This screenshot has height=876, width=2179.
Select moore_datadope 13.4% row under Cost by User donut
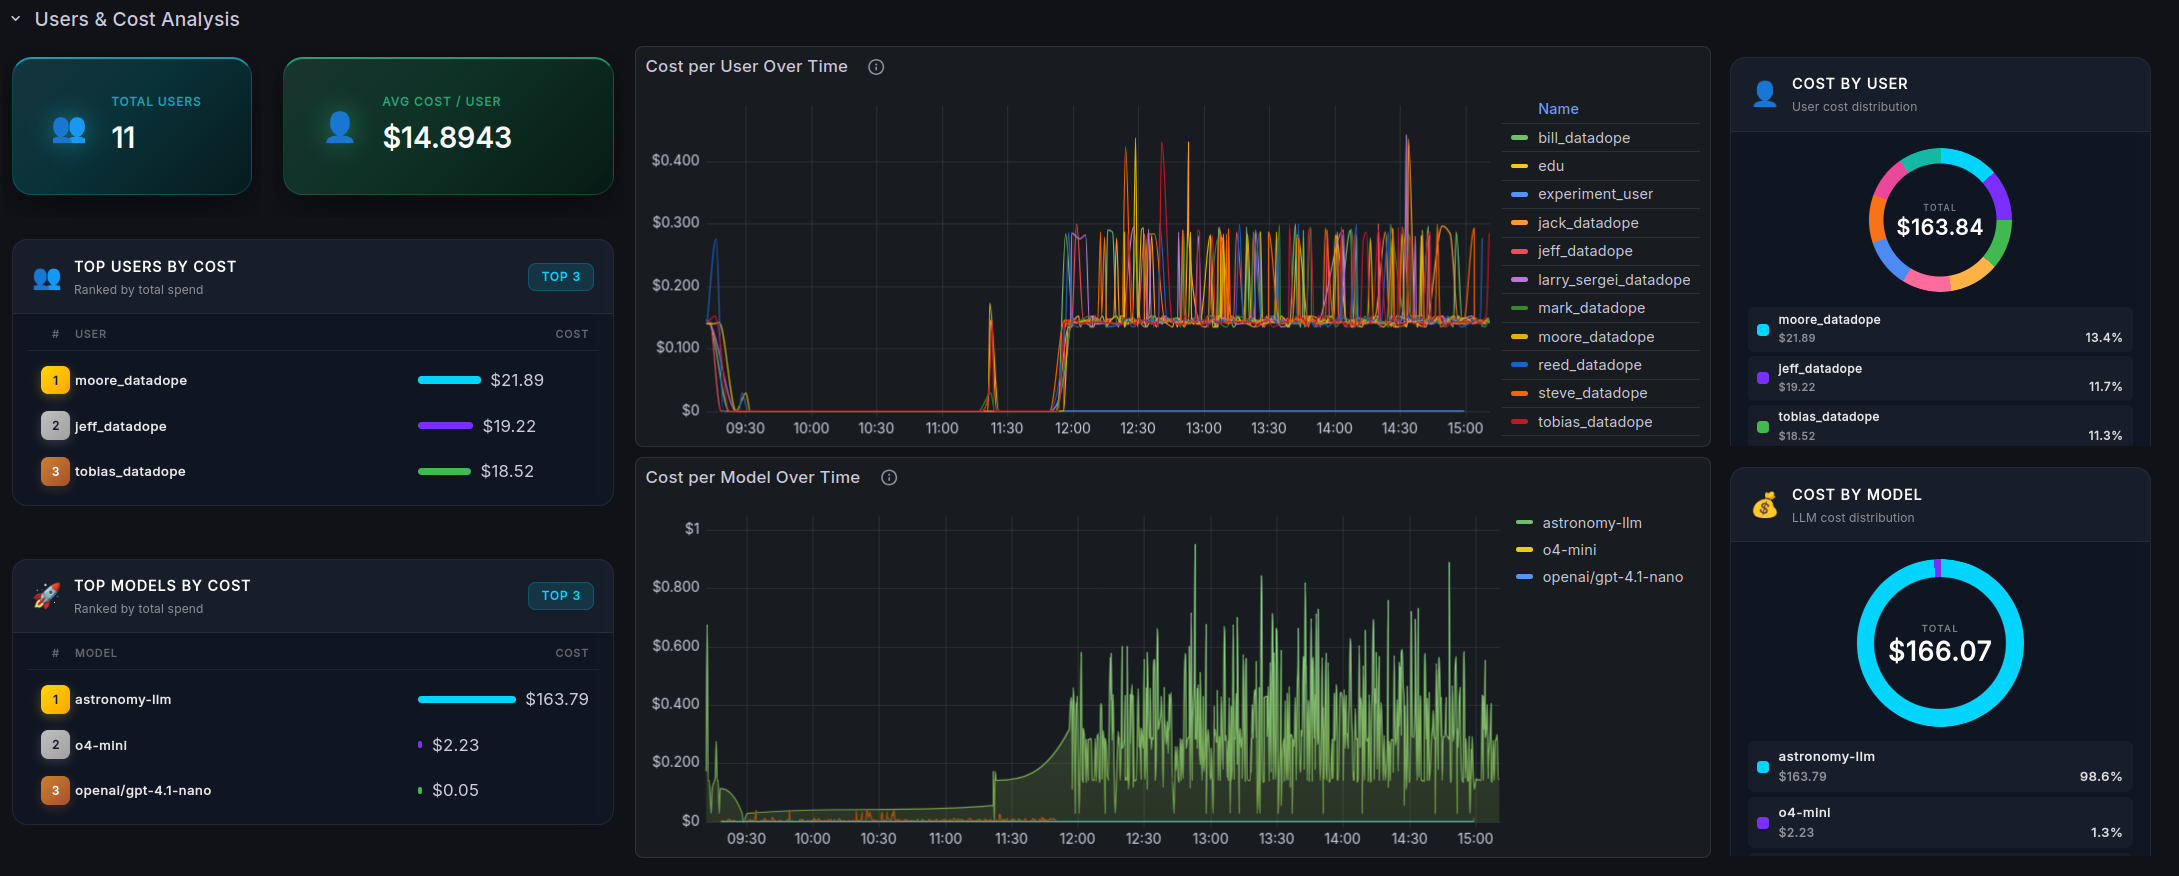coord(1940,329)
